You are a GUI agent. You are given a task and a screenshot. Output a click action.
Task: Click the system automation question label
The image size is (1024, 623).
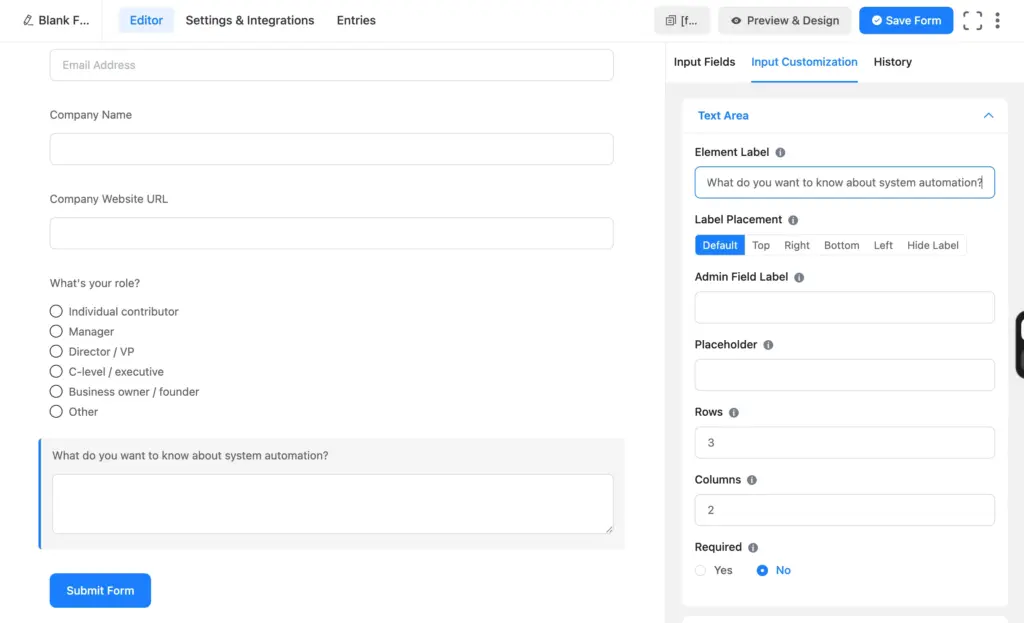(190, 455)
